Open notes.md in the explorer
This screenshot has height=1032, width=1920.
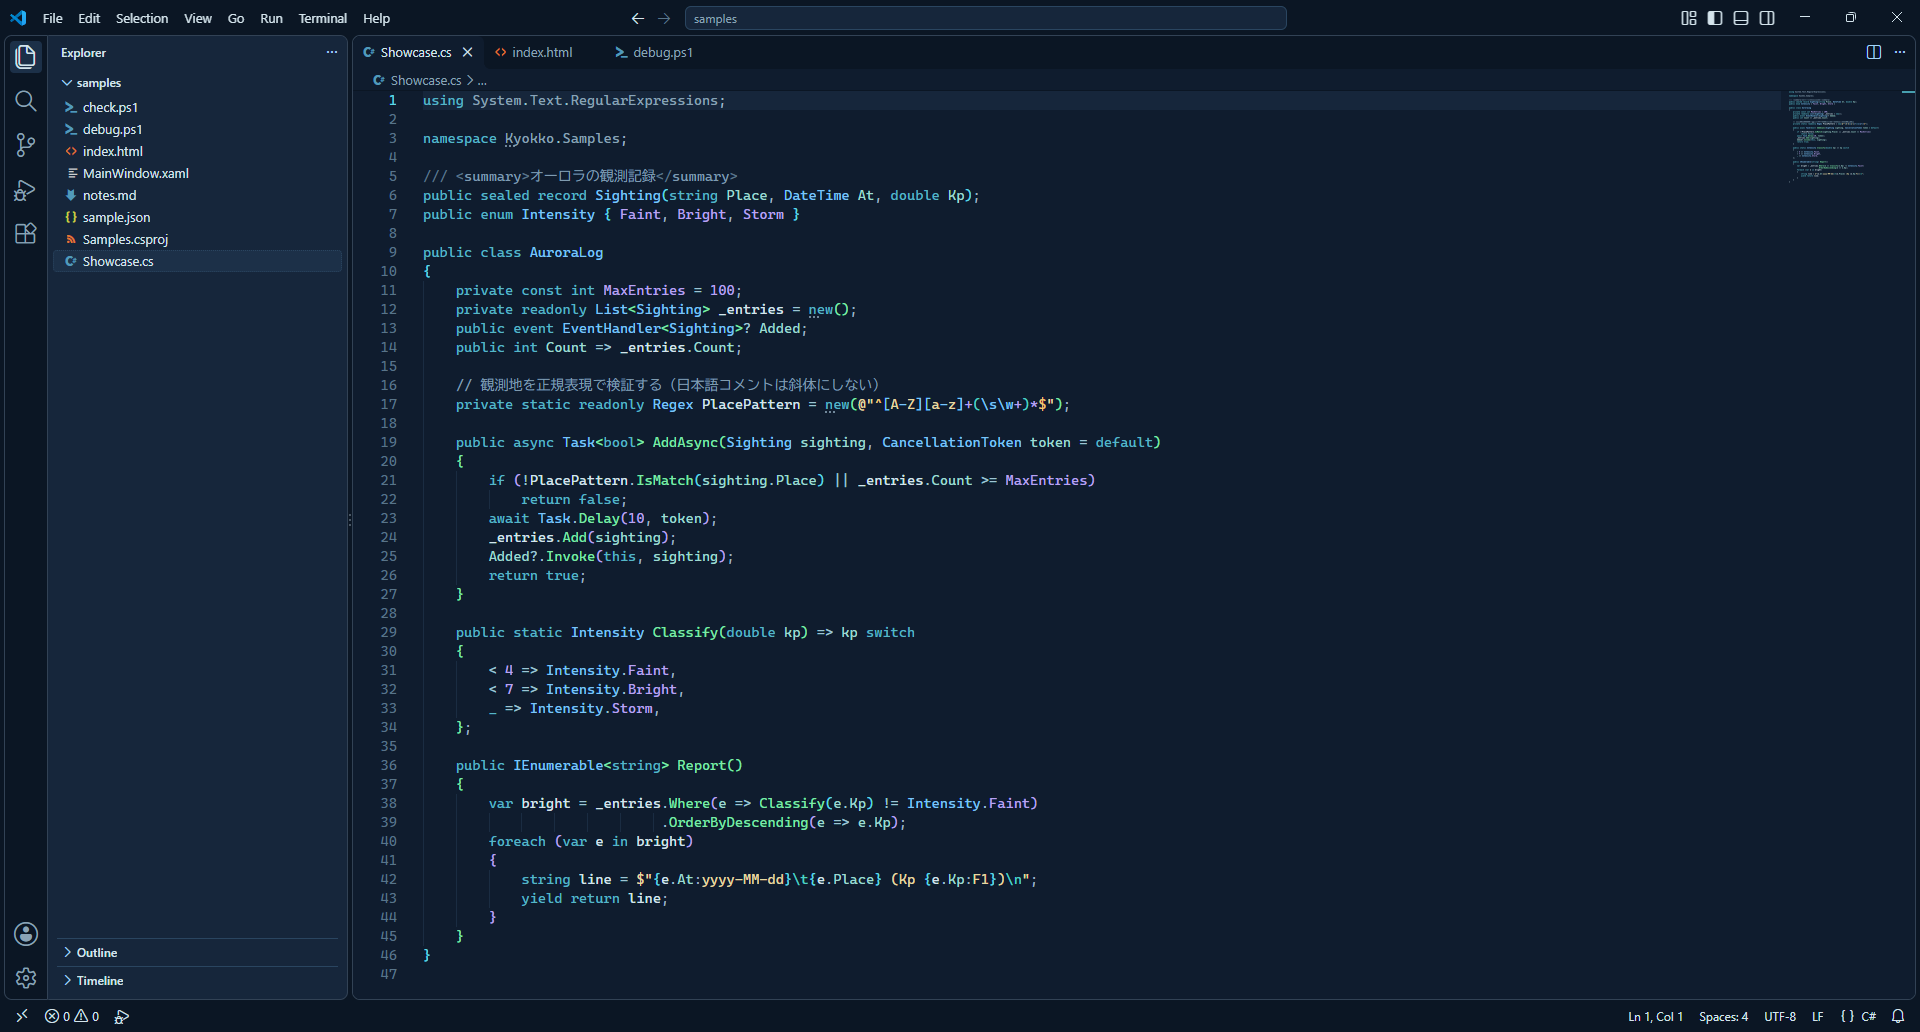197,195
